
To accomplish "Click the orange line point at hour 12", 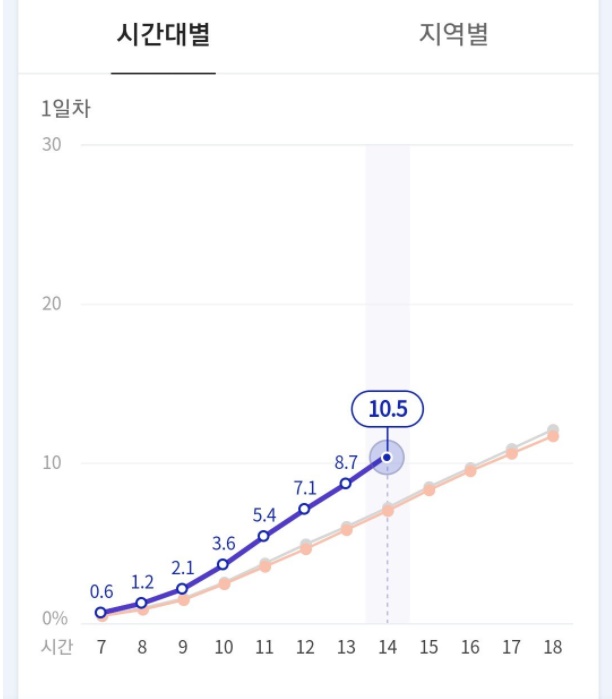I will [x=306, y=549].
